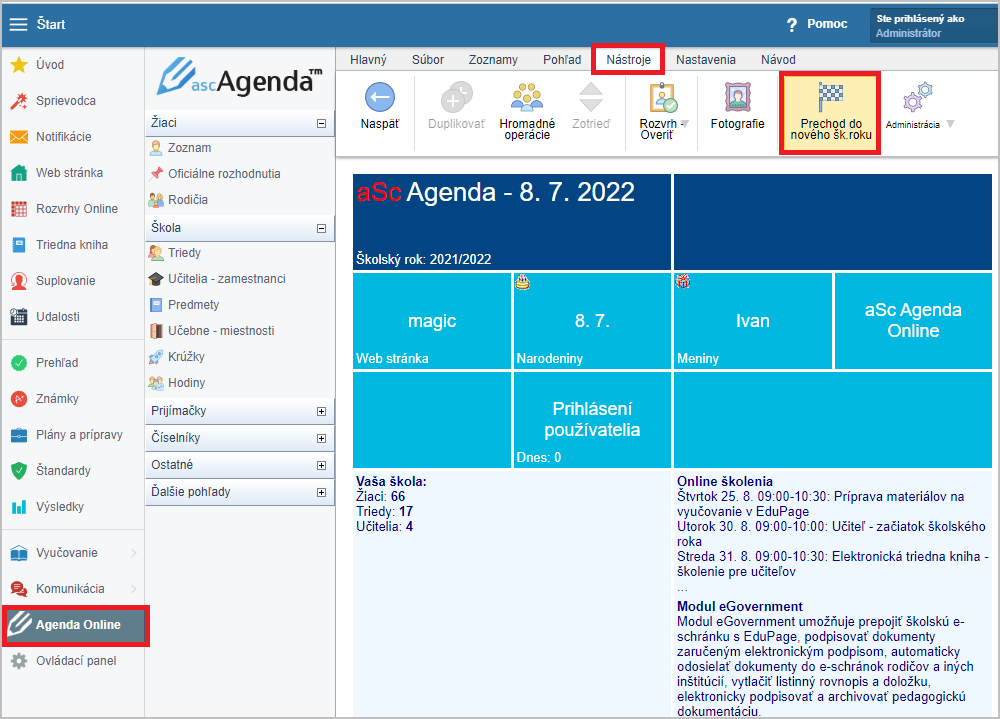Switch to the Nástroje tab
Image resolution: width=1000 pixels, height=719 pixels.
click(x=628, y=59)
